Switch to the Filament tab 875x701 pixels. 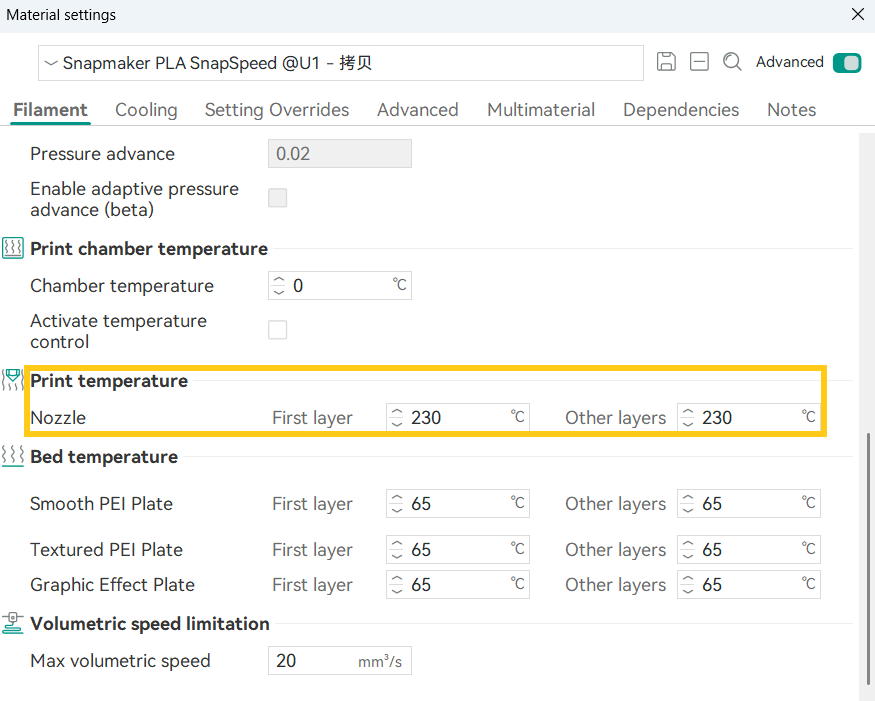[x=50, y=110]
